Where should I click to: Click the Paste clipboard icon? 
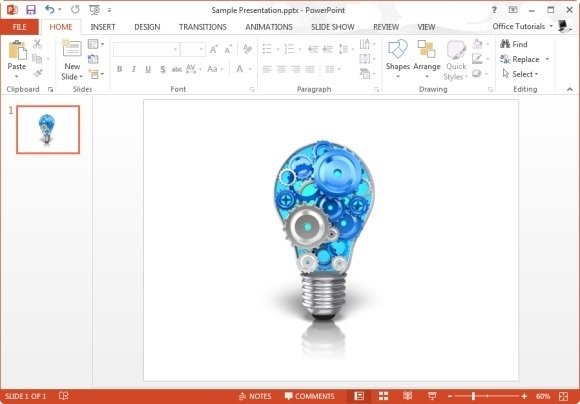17,50
